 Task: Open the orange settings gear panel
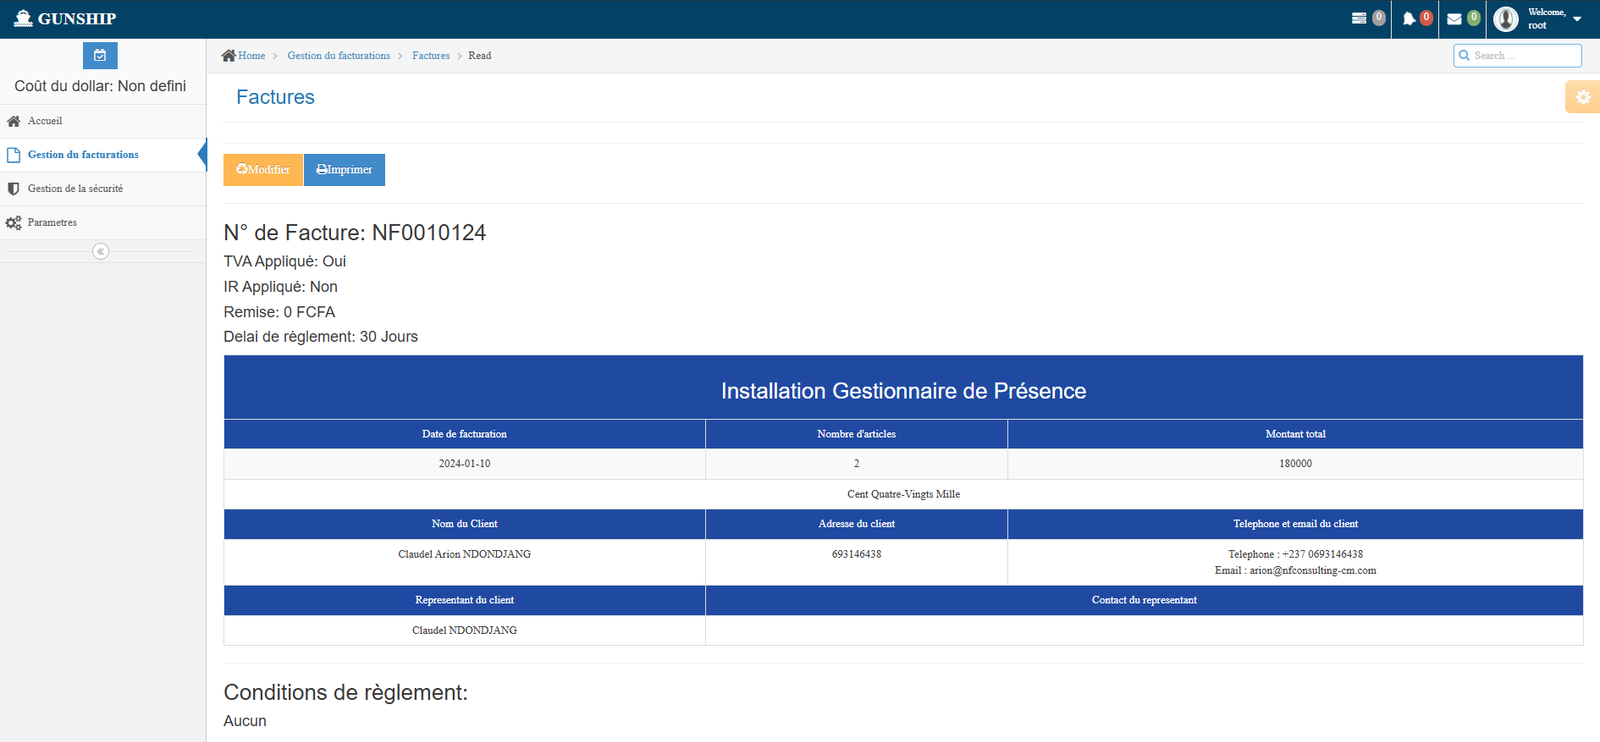[1582, 97]
